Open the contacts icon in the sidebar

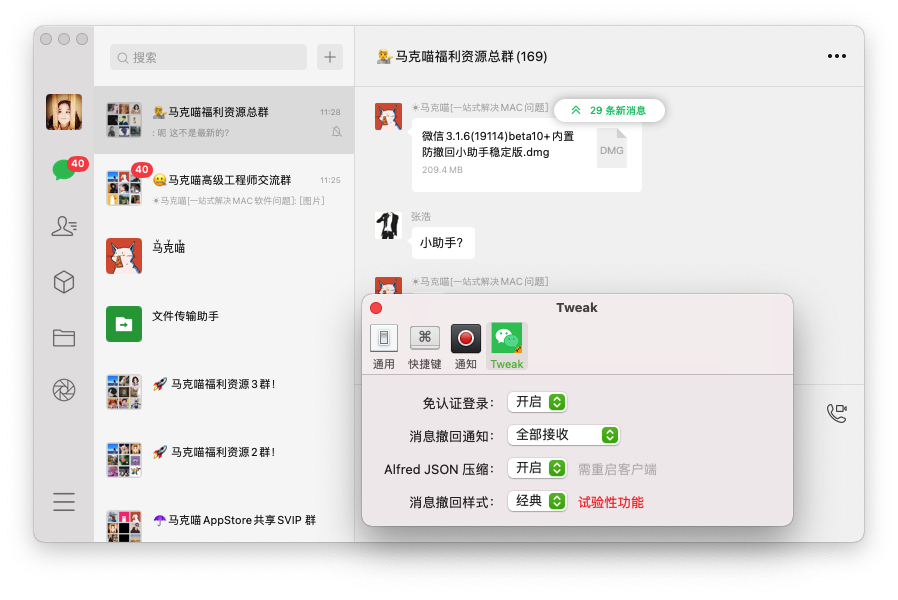pyautogui.click(x=64, y=226)
